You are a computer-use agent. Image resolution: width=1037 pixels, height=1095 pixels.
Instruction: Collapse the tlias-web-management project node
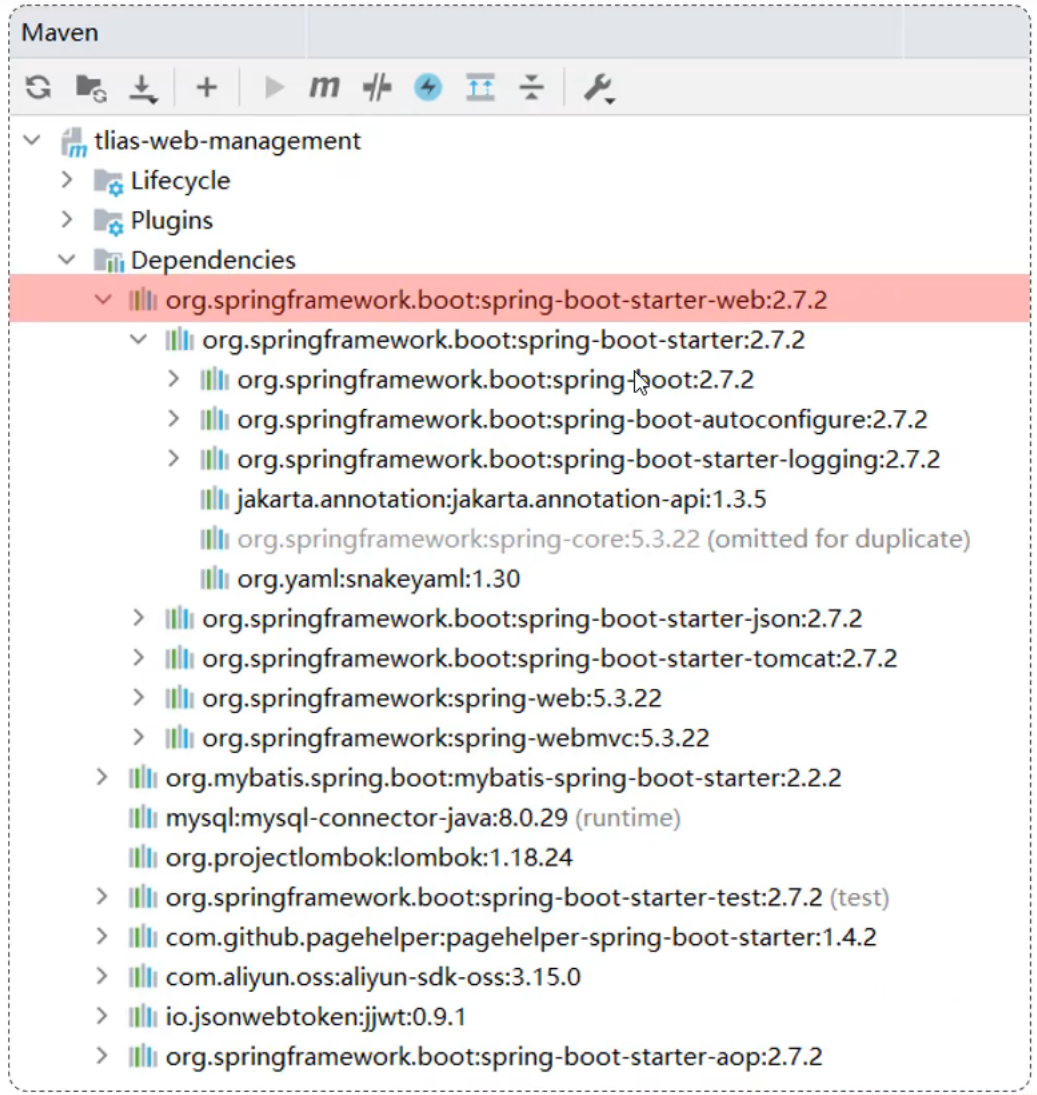pos(32,140)
